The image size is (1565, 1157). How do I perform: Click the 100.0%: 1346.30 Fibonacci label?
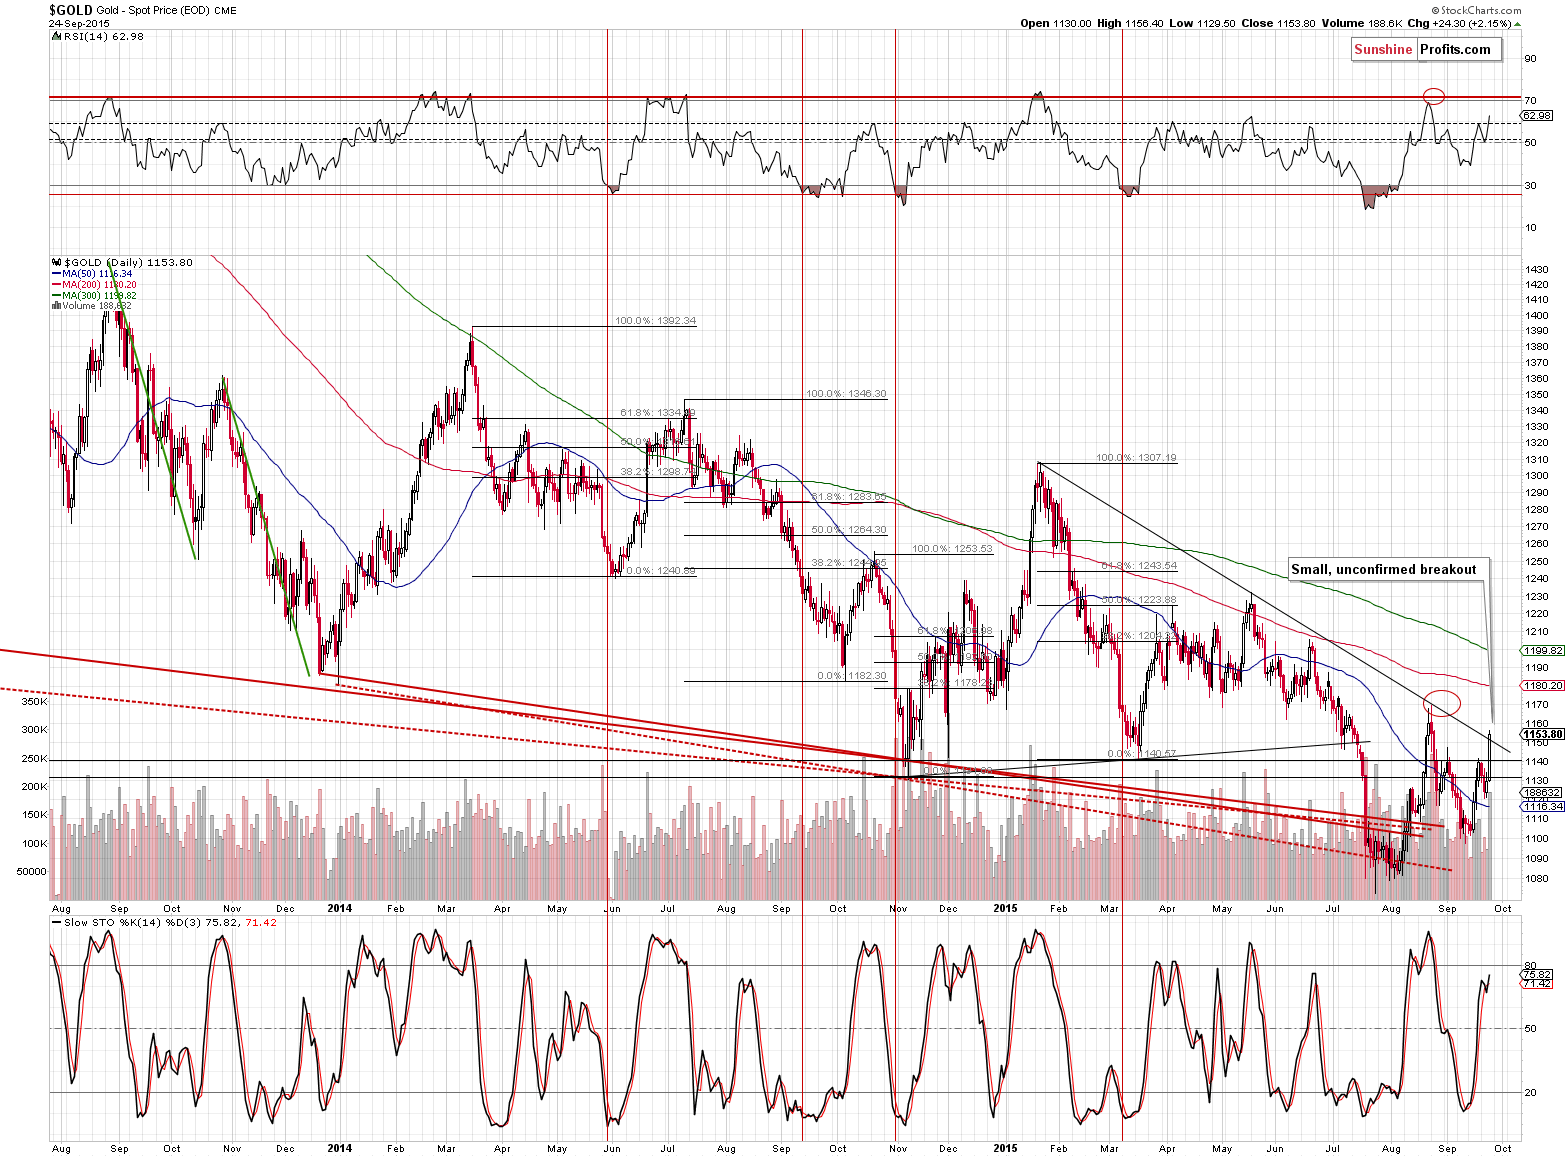tap(845, 393)
